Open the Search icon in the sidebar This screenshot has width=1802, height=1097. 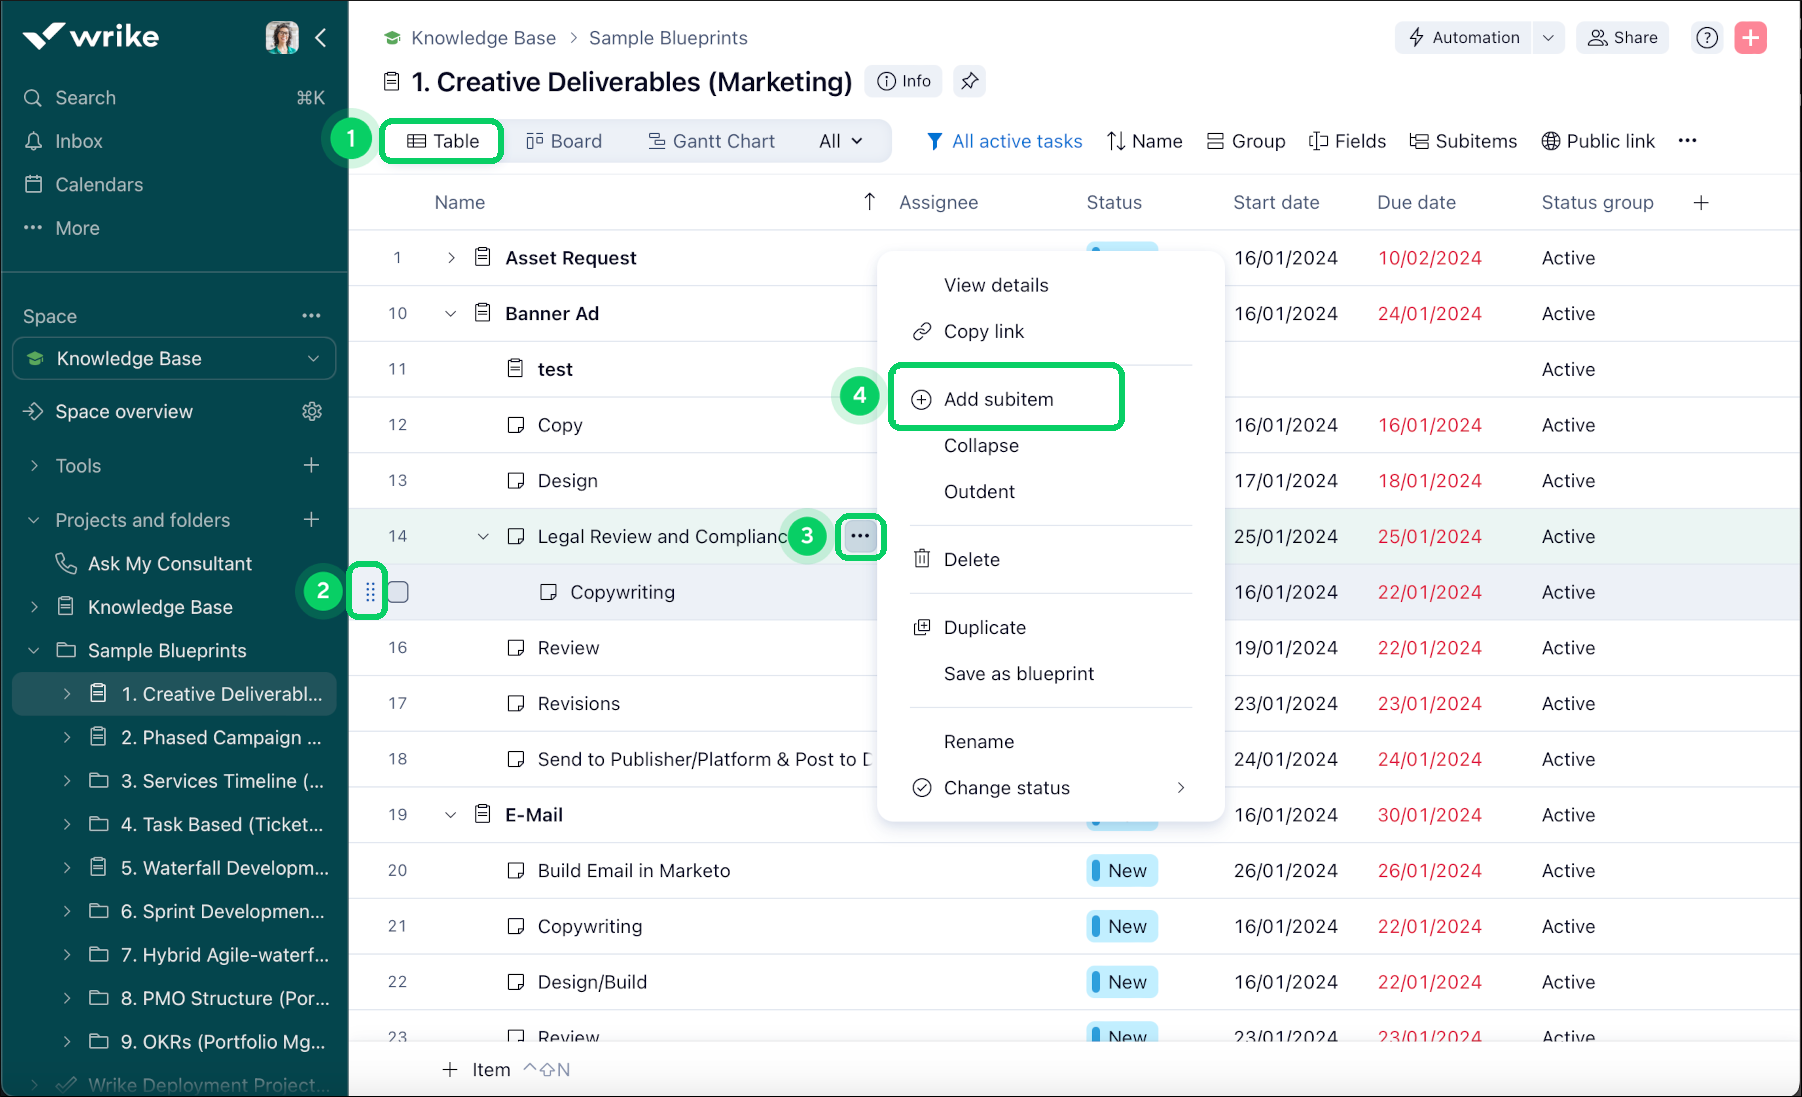click(33, 97)
